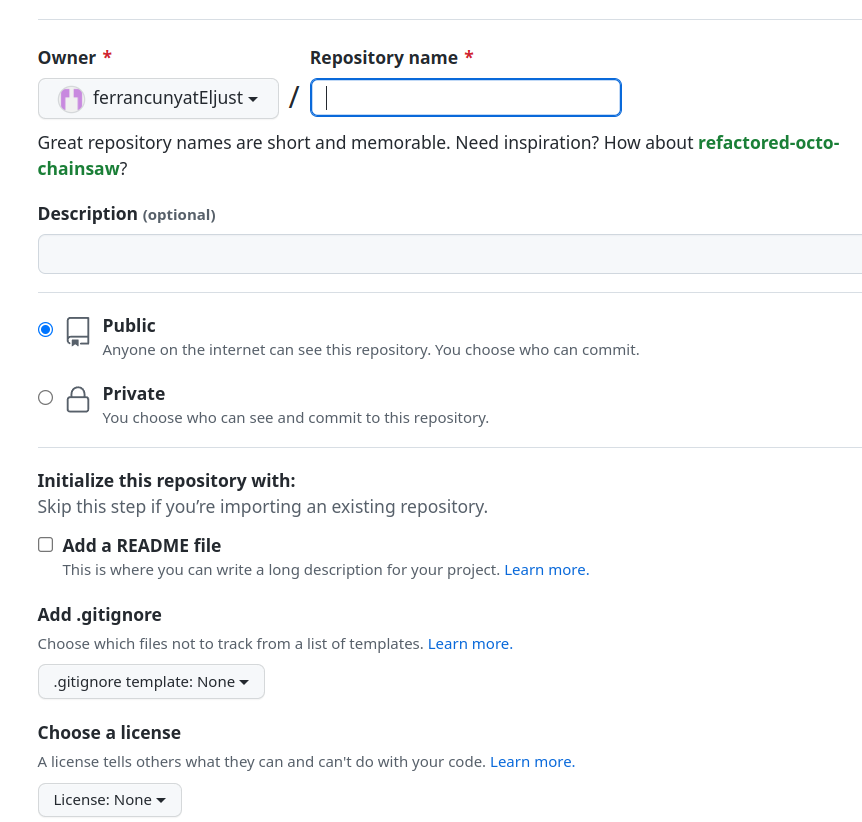Click Learn more link for README
This screenshot has height=822, width=862.
click(x=546, y=570)
